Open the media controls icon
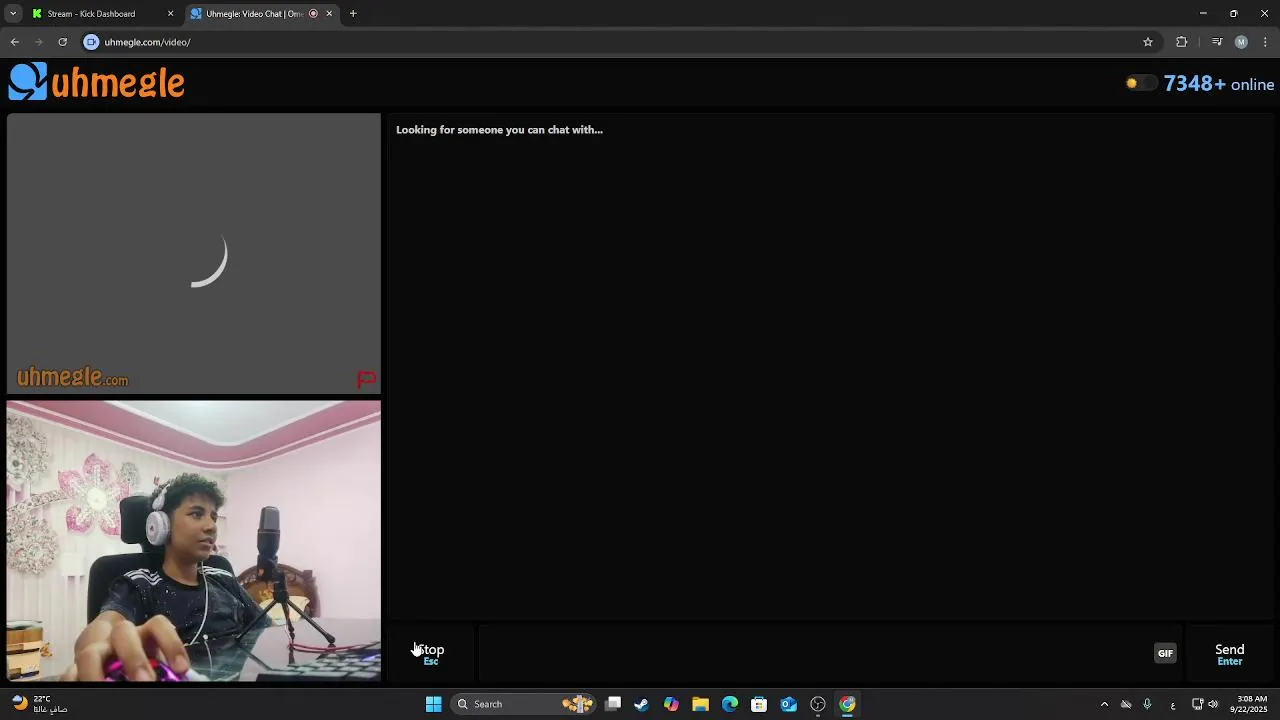1280x720 pixels. (1217, 42)
